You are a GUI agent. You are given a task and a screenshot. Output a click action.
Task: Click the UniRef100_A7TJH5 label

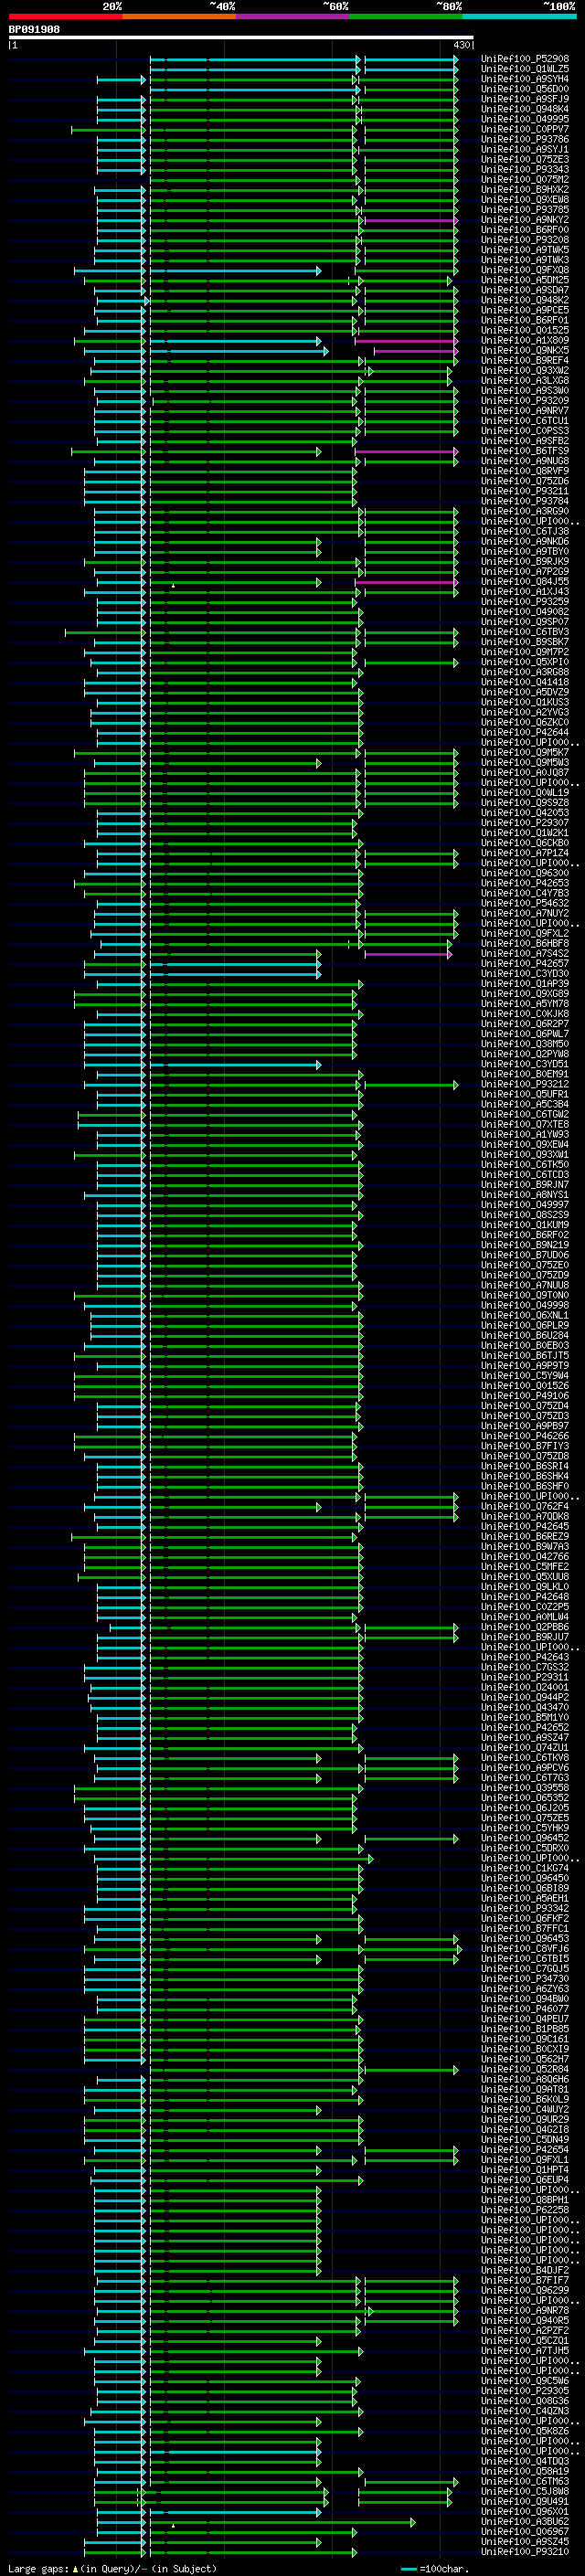[x=525, y=2350]
